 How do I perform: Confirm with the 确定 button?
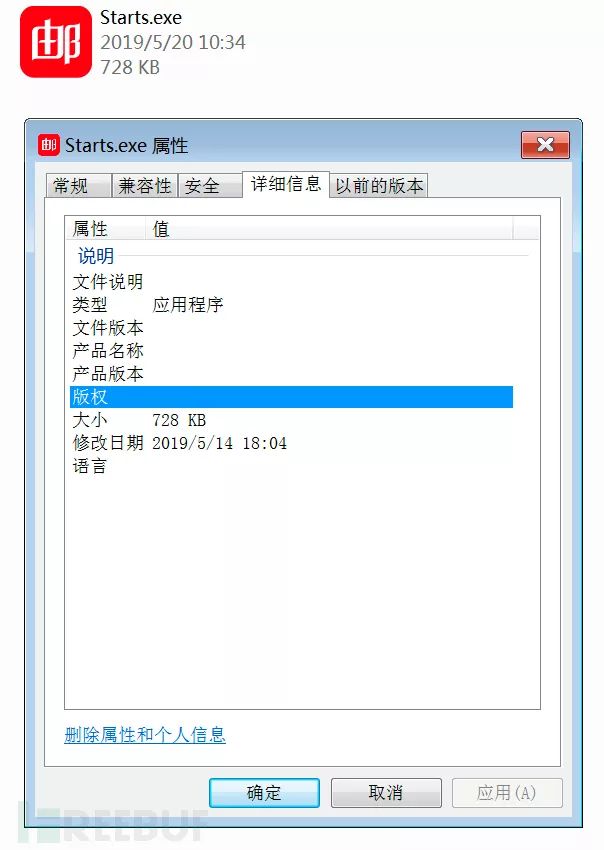click(264, 793)
